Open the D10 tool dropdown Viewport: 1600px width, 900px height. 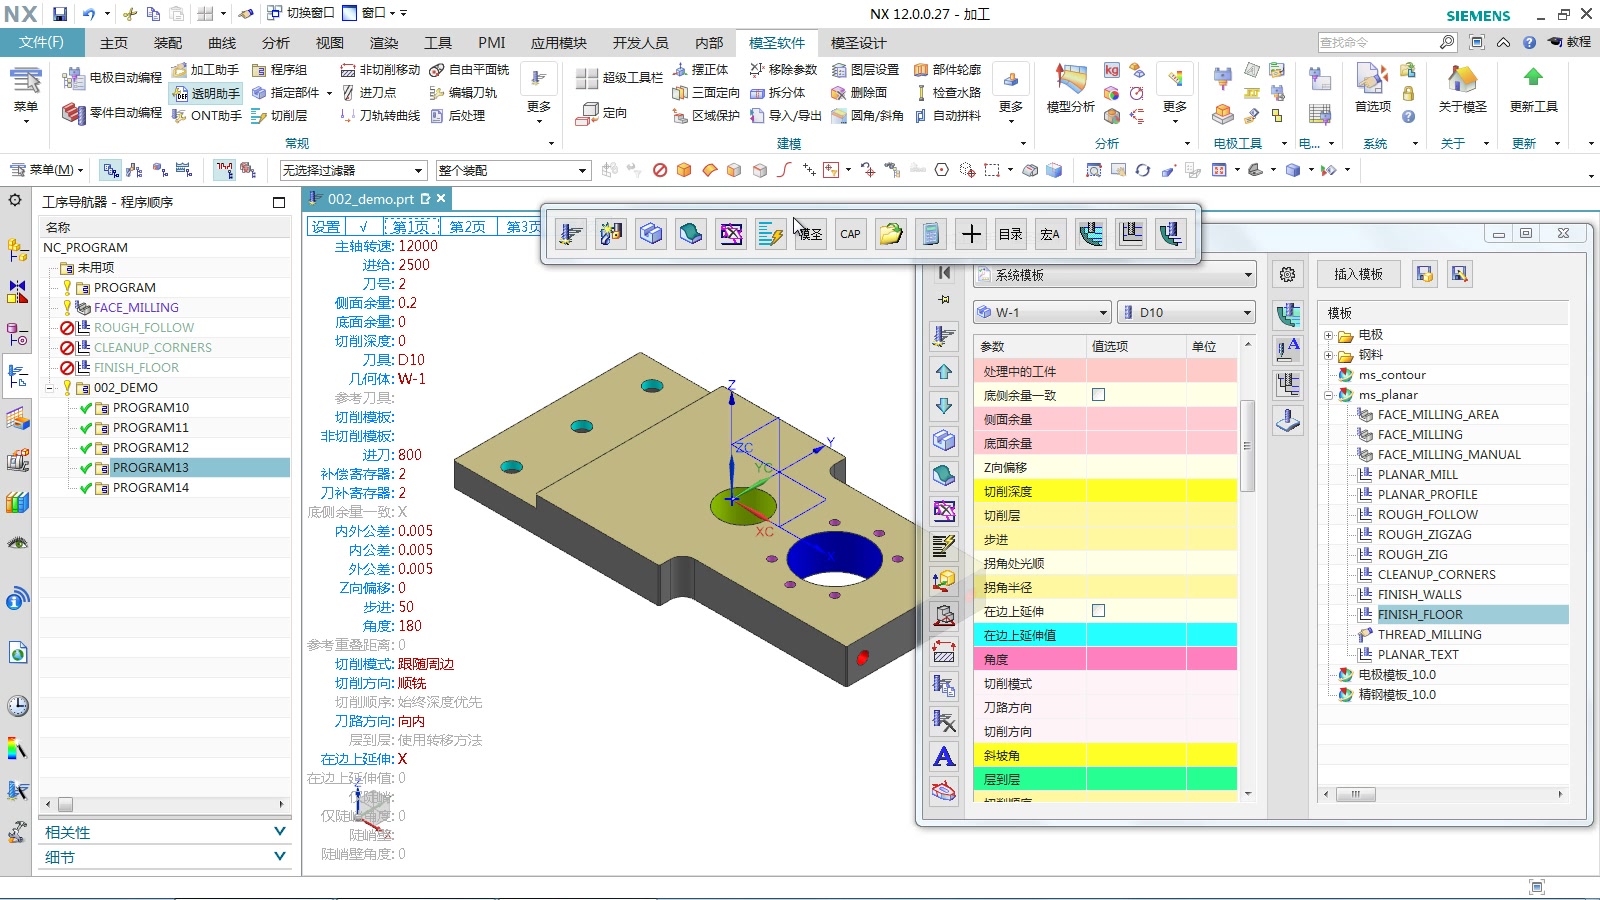click(x=1186, y=313)
